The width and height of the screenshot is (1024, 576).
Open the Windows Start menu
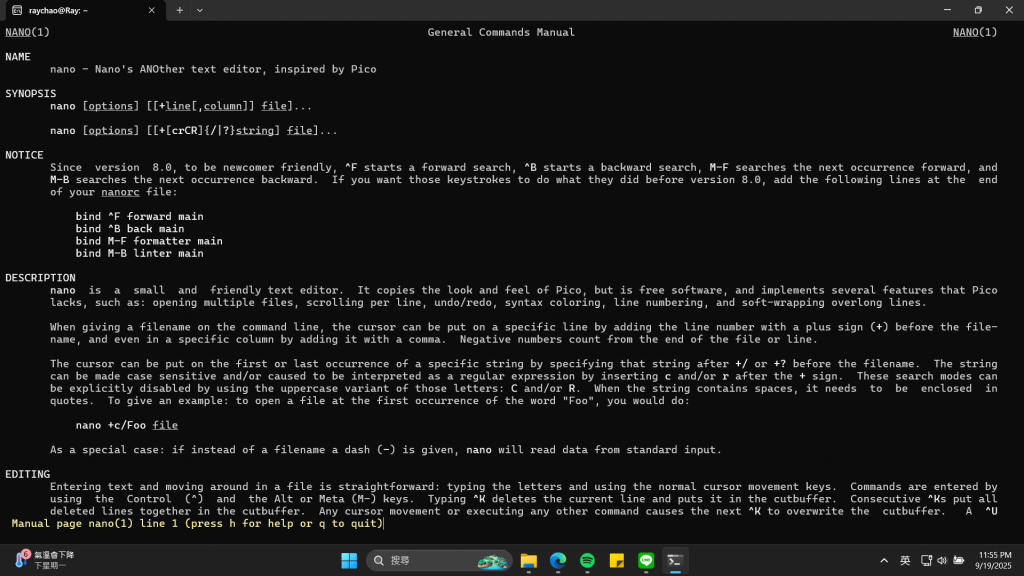(x=349, y=560)
